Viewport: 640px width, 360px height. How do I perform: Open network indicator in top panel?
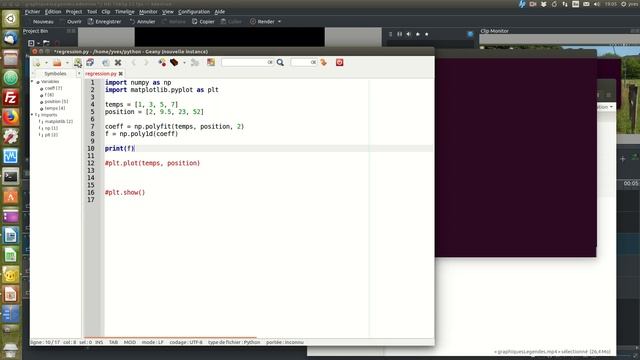565,4
